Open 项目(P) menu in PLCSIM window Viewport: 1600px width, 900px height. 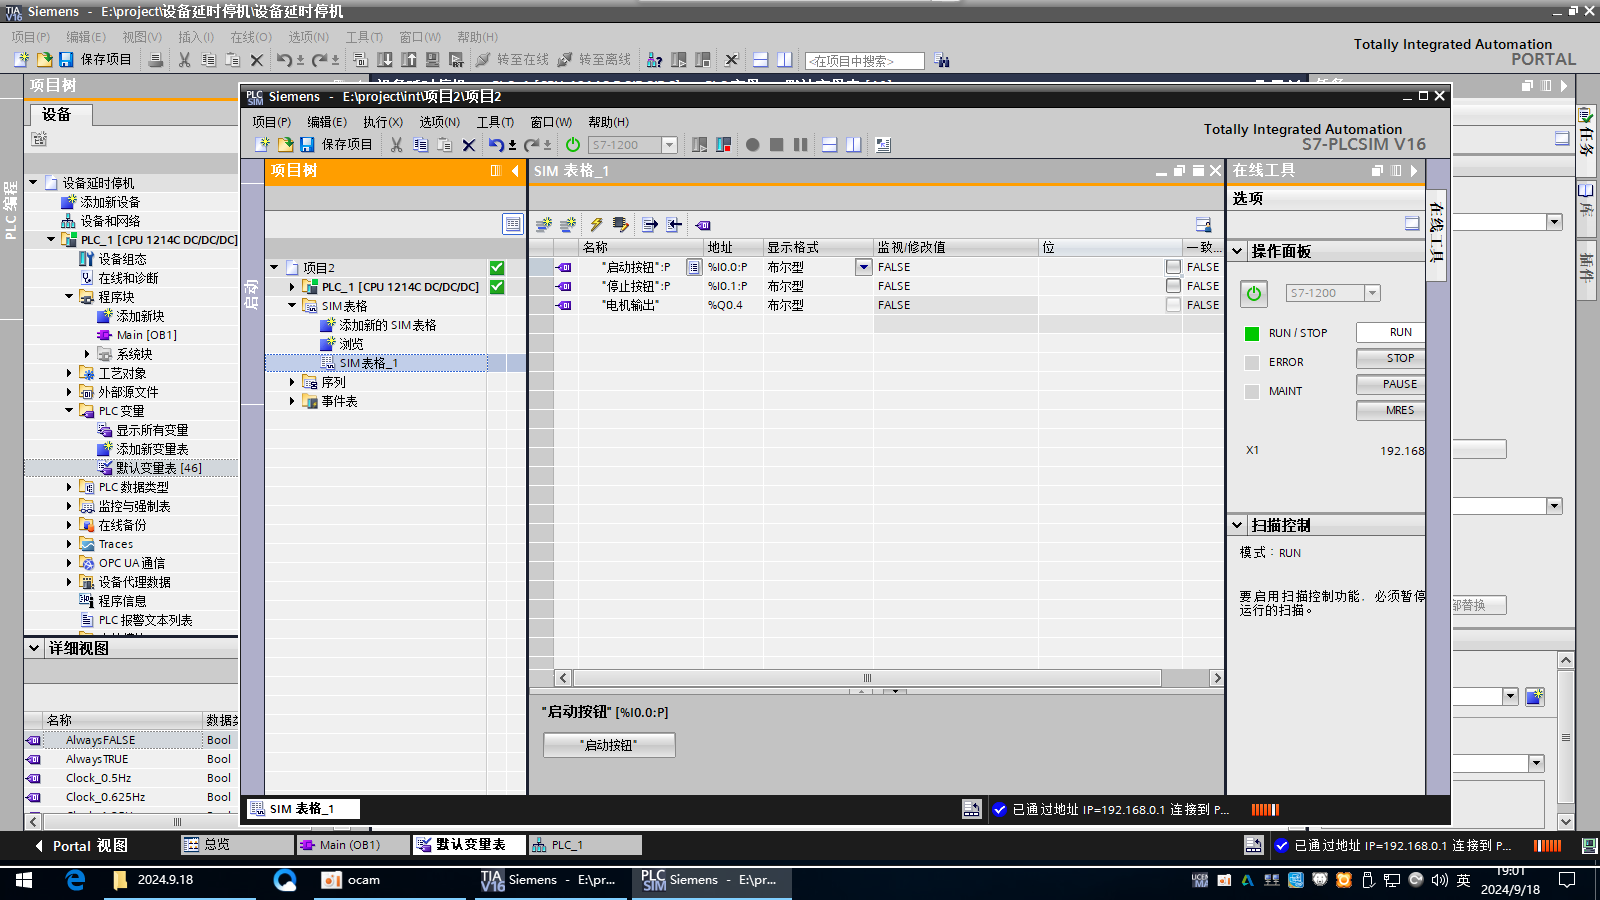coord(271,122)
